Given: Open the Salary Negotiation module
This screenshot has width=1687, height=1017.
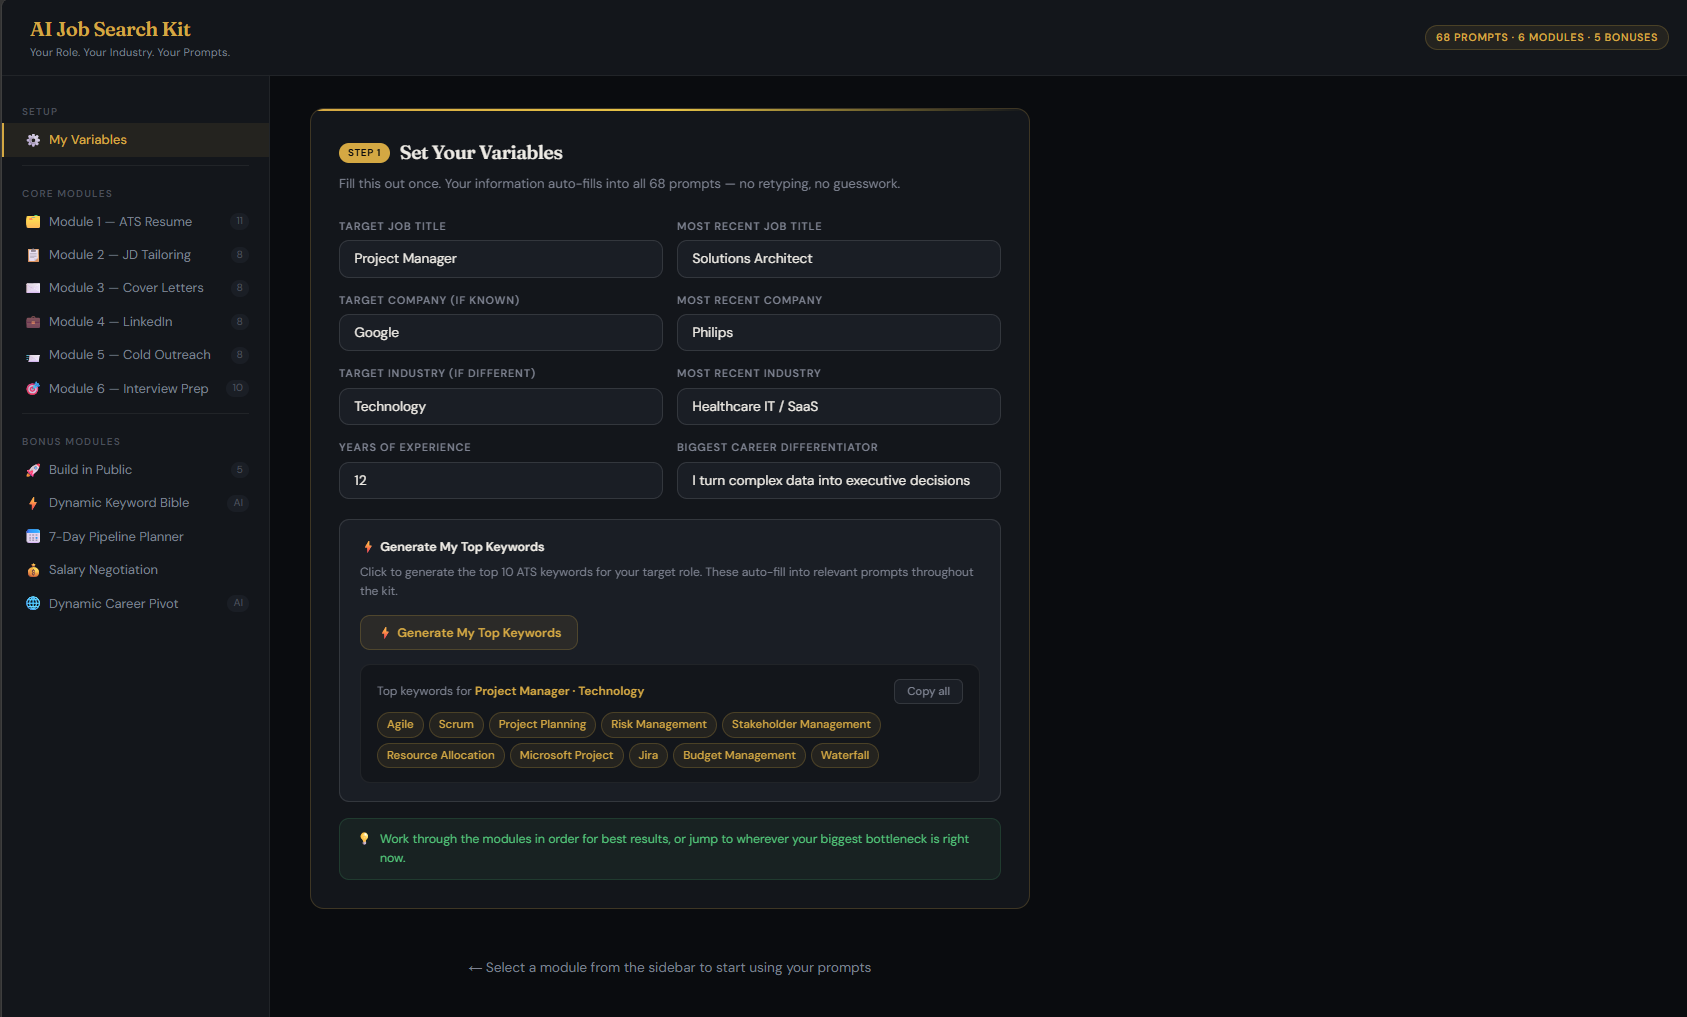Looking at the screenshot, I should point(135,570).
